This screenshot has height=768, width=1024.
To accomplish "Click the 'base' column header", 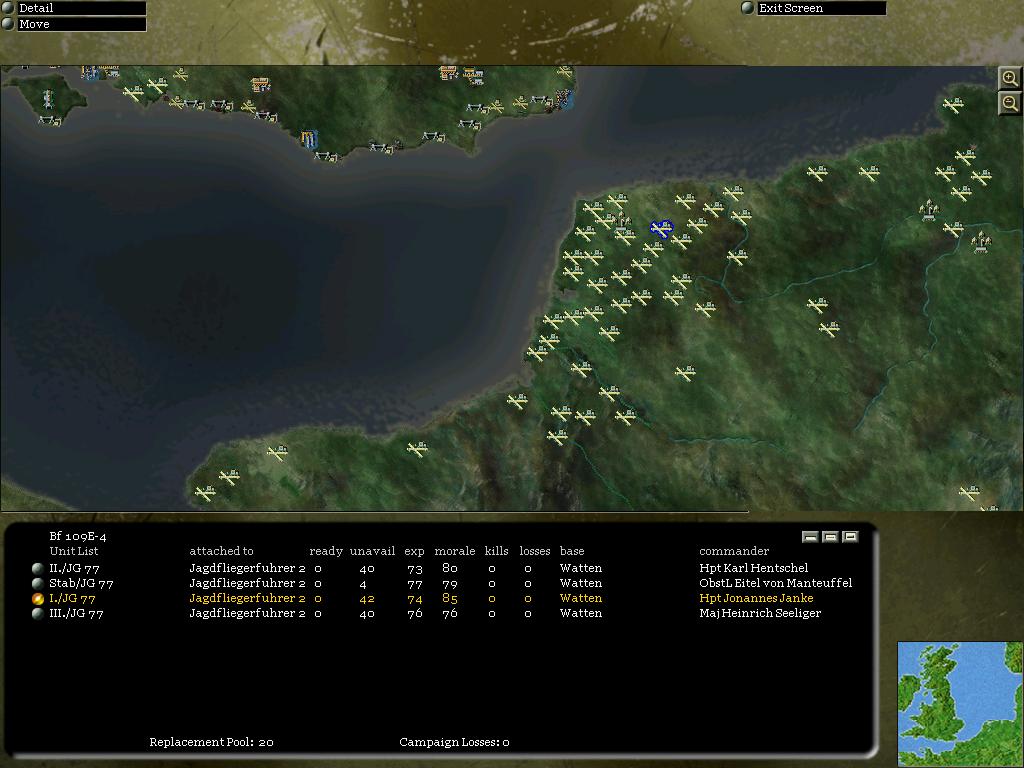I will pos(572,551).
